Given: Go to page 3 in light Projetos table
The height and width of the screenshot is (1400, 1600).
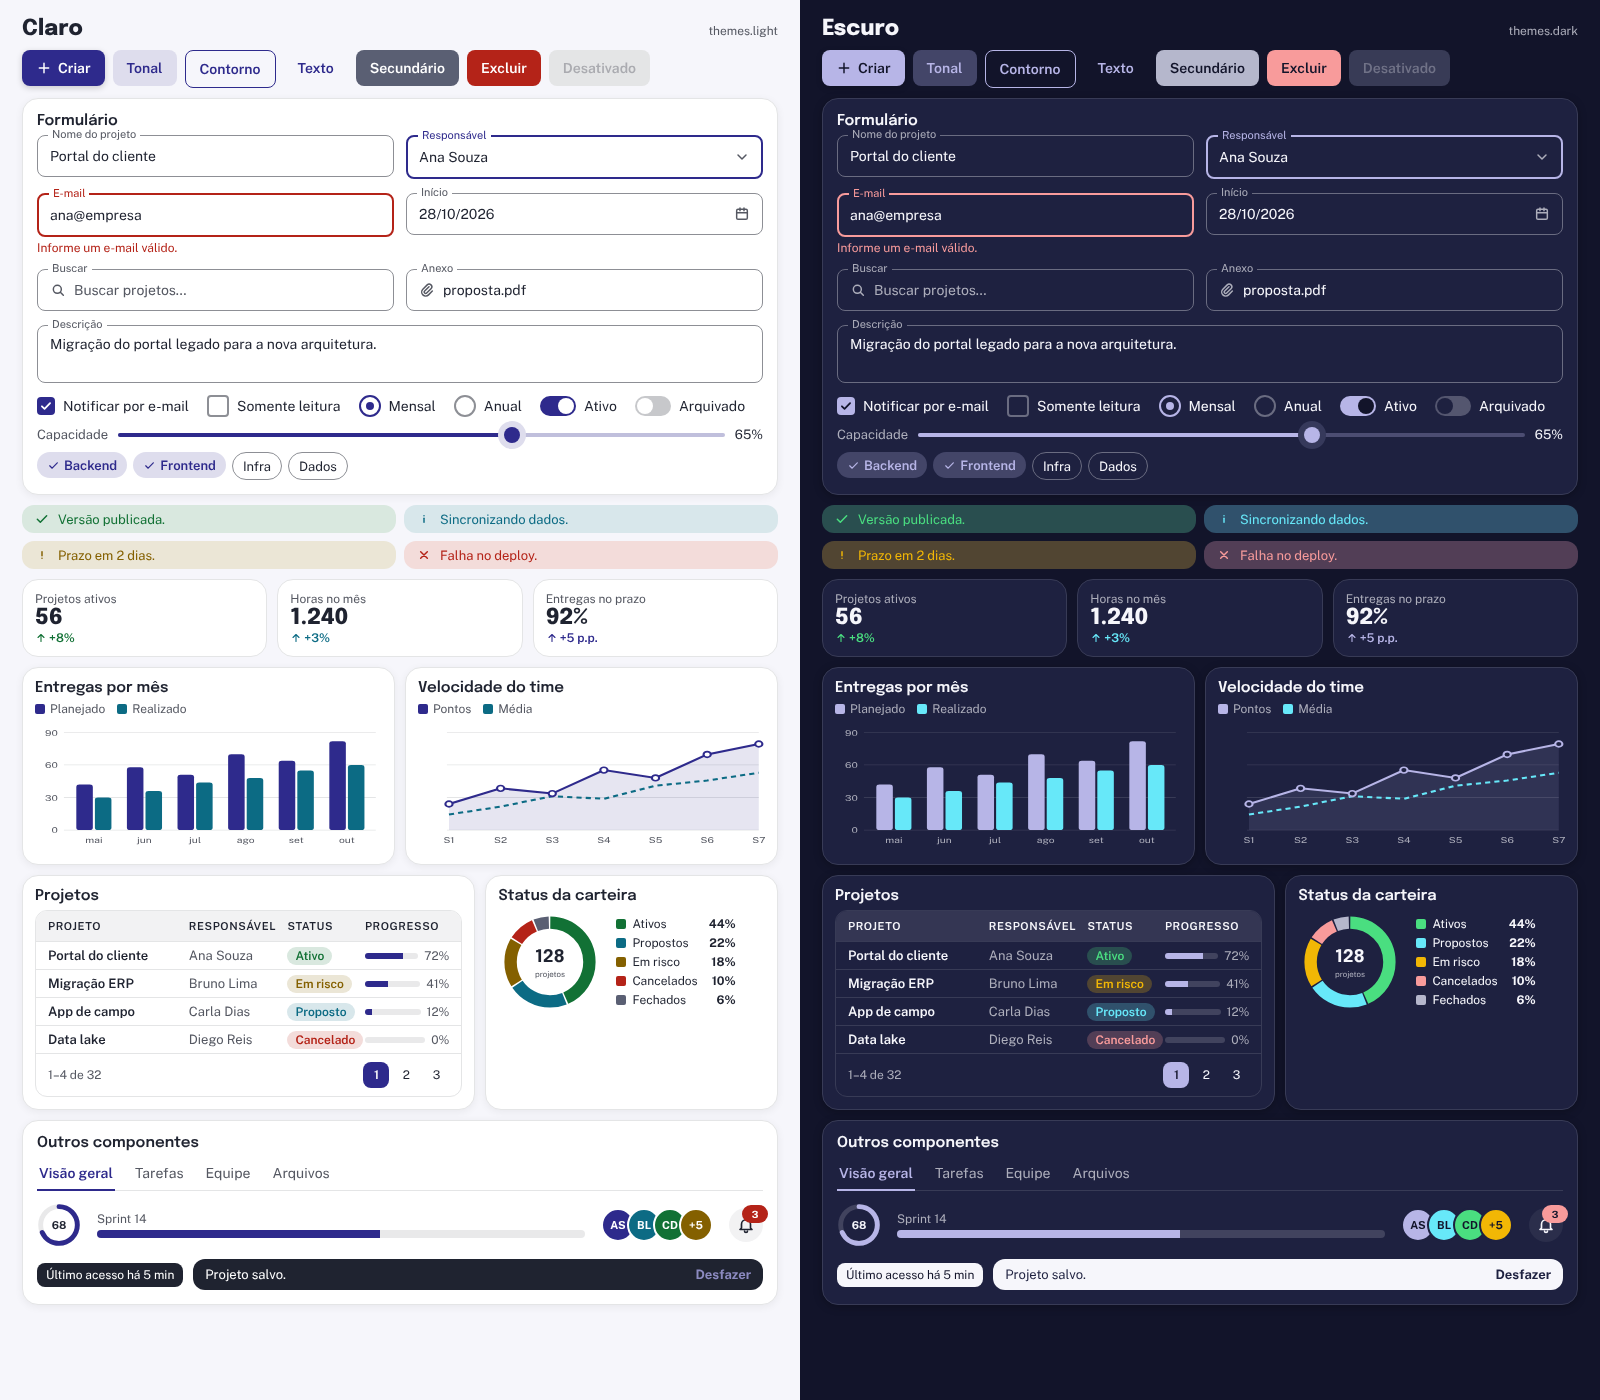Looking at the screenshot, I should (x=436, y=1075).
